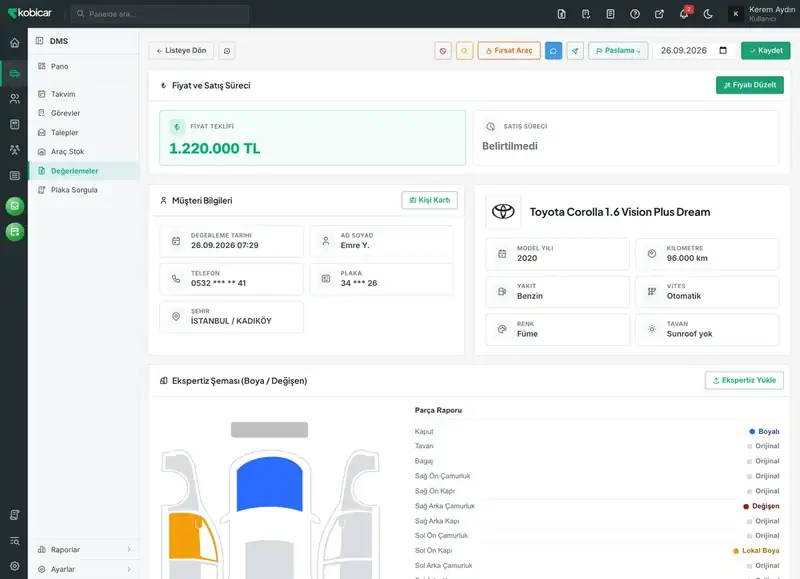The width and height of the screenshot is (800, 579).
Task: Open the list icon above the green buttons
Action: pyautogui.click(x=15, y=175)
